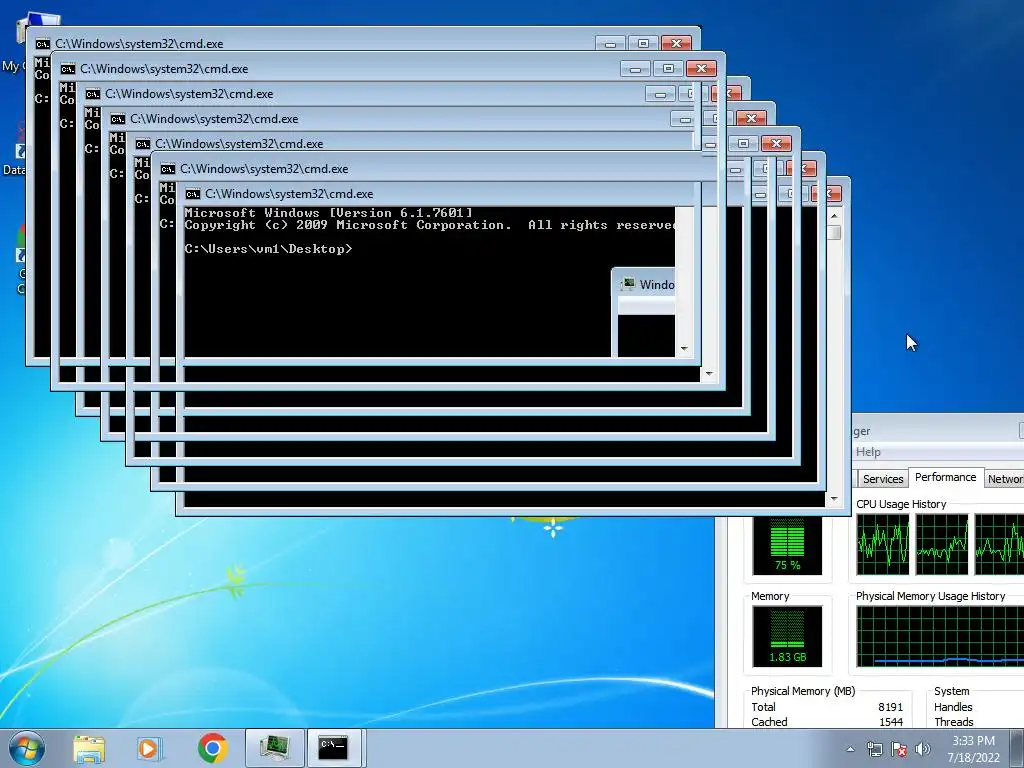
Task: Open system menu icon of the fourth cmd window from top
Action: tap(118, 119)
